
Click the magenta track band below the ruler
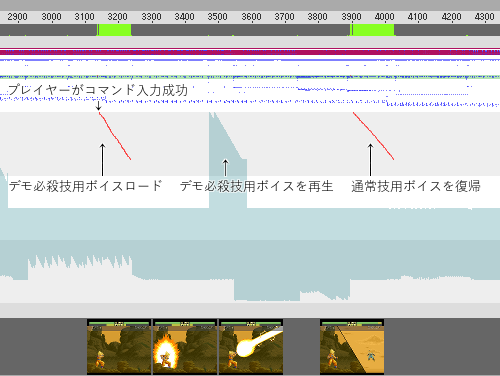click(x=250, y=52)
